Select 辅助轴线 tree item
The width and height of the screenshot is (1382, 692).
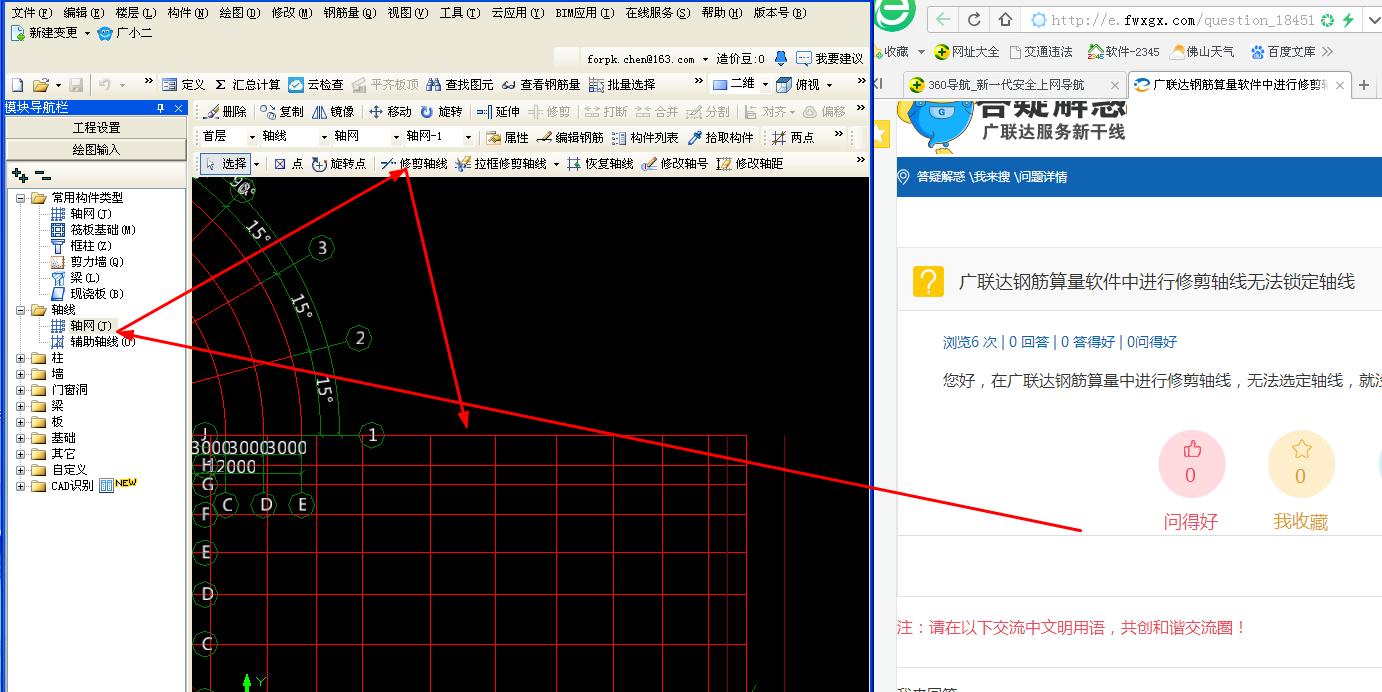[x=93, y=342]
